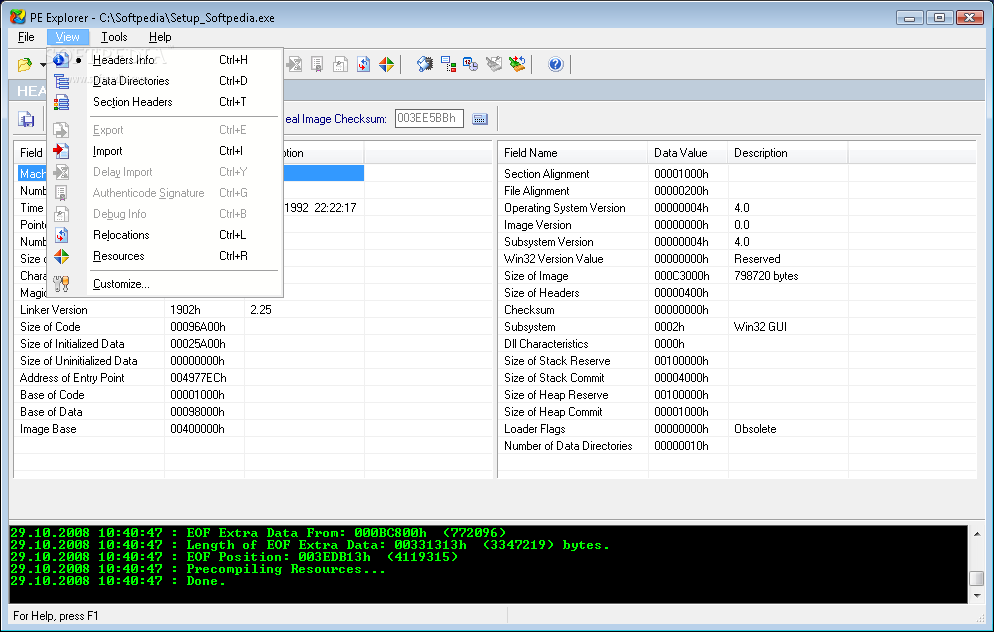Open Relocations via toolbar icon
The width and height of the screenshot is (994, 632).
[x=363, y=64]
